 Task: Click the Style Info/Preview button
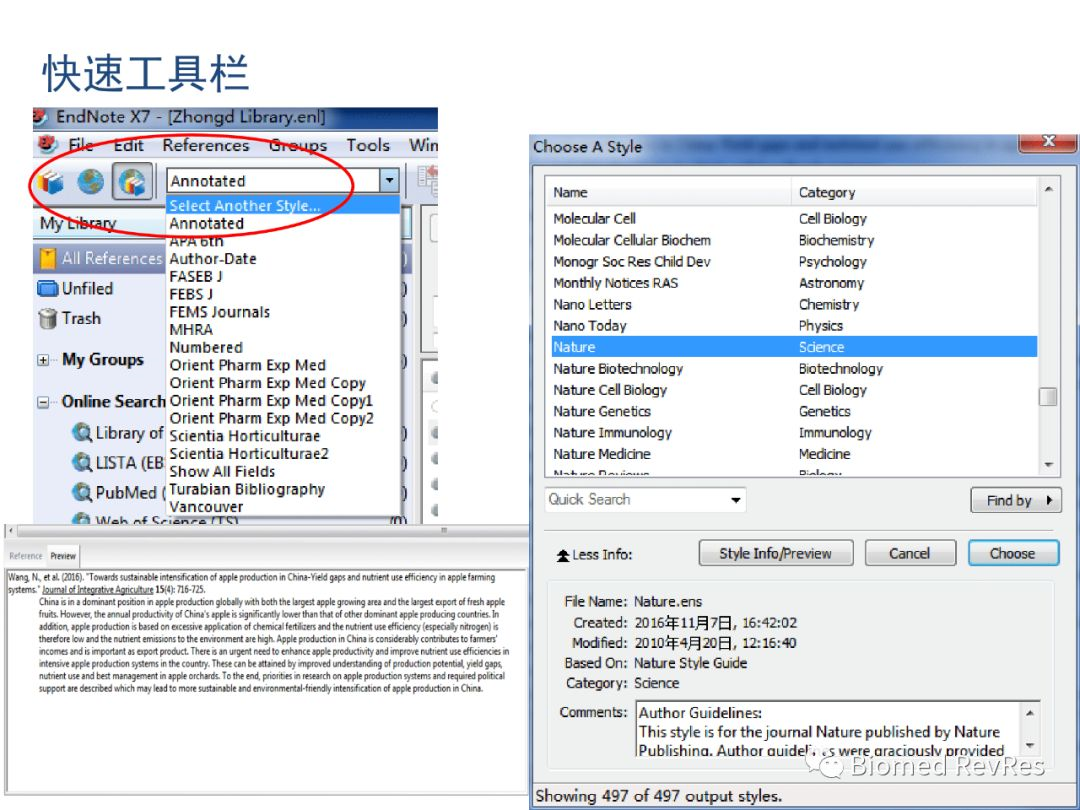[776, 553]
